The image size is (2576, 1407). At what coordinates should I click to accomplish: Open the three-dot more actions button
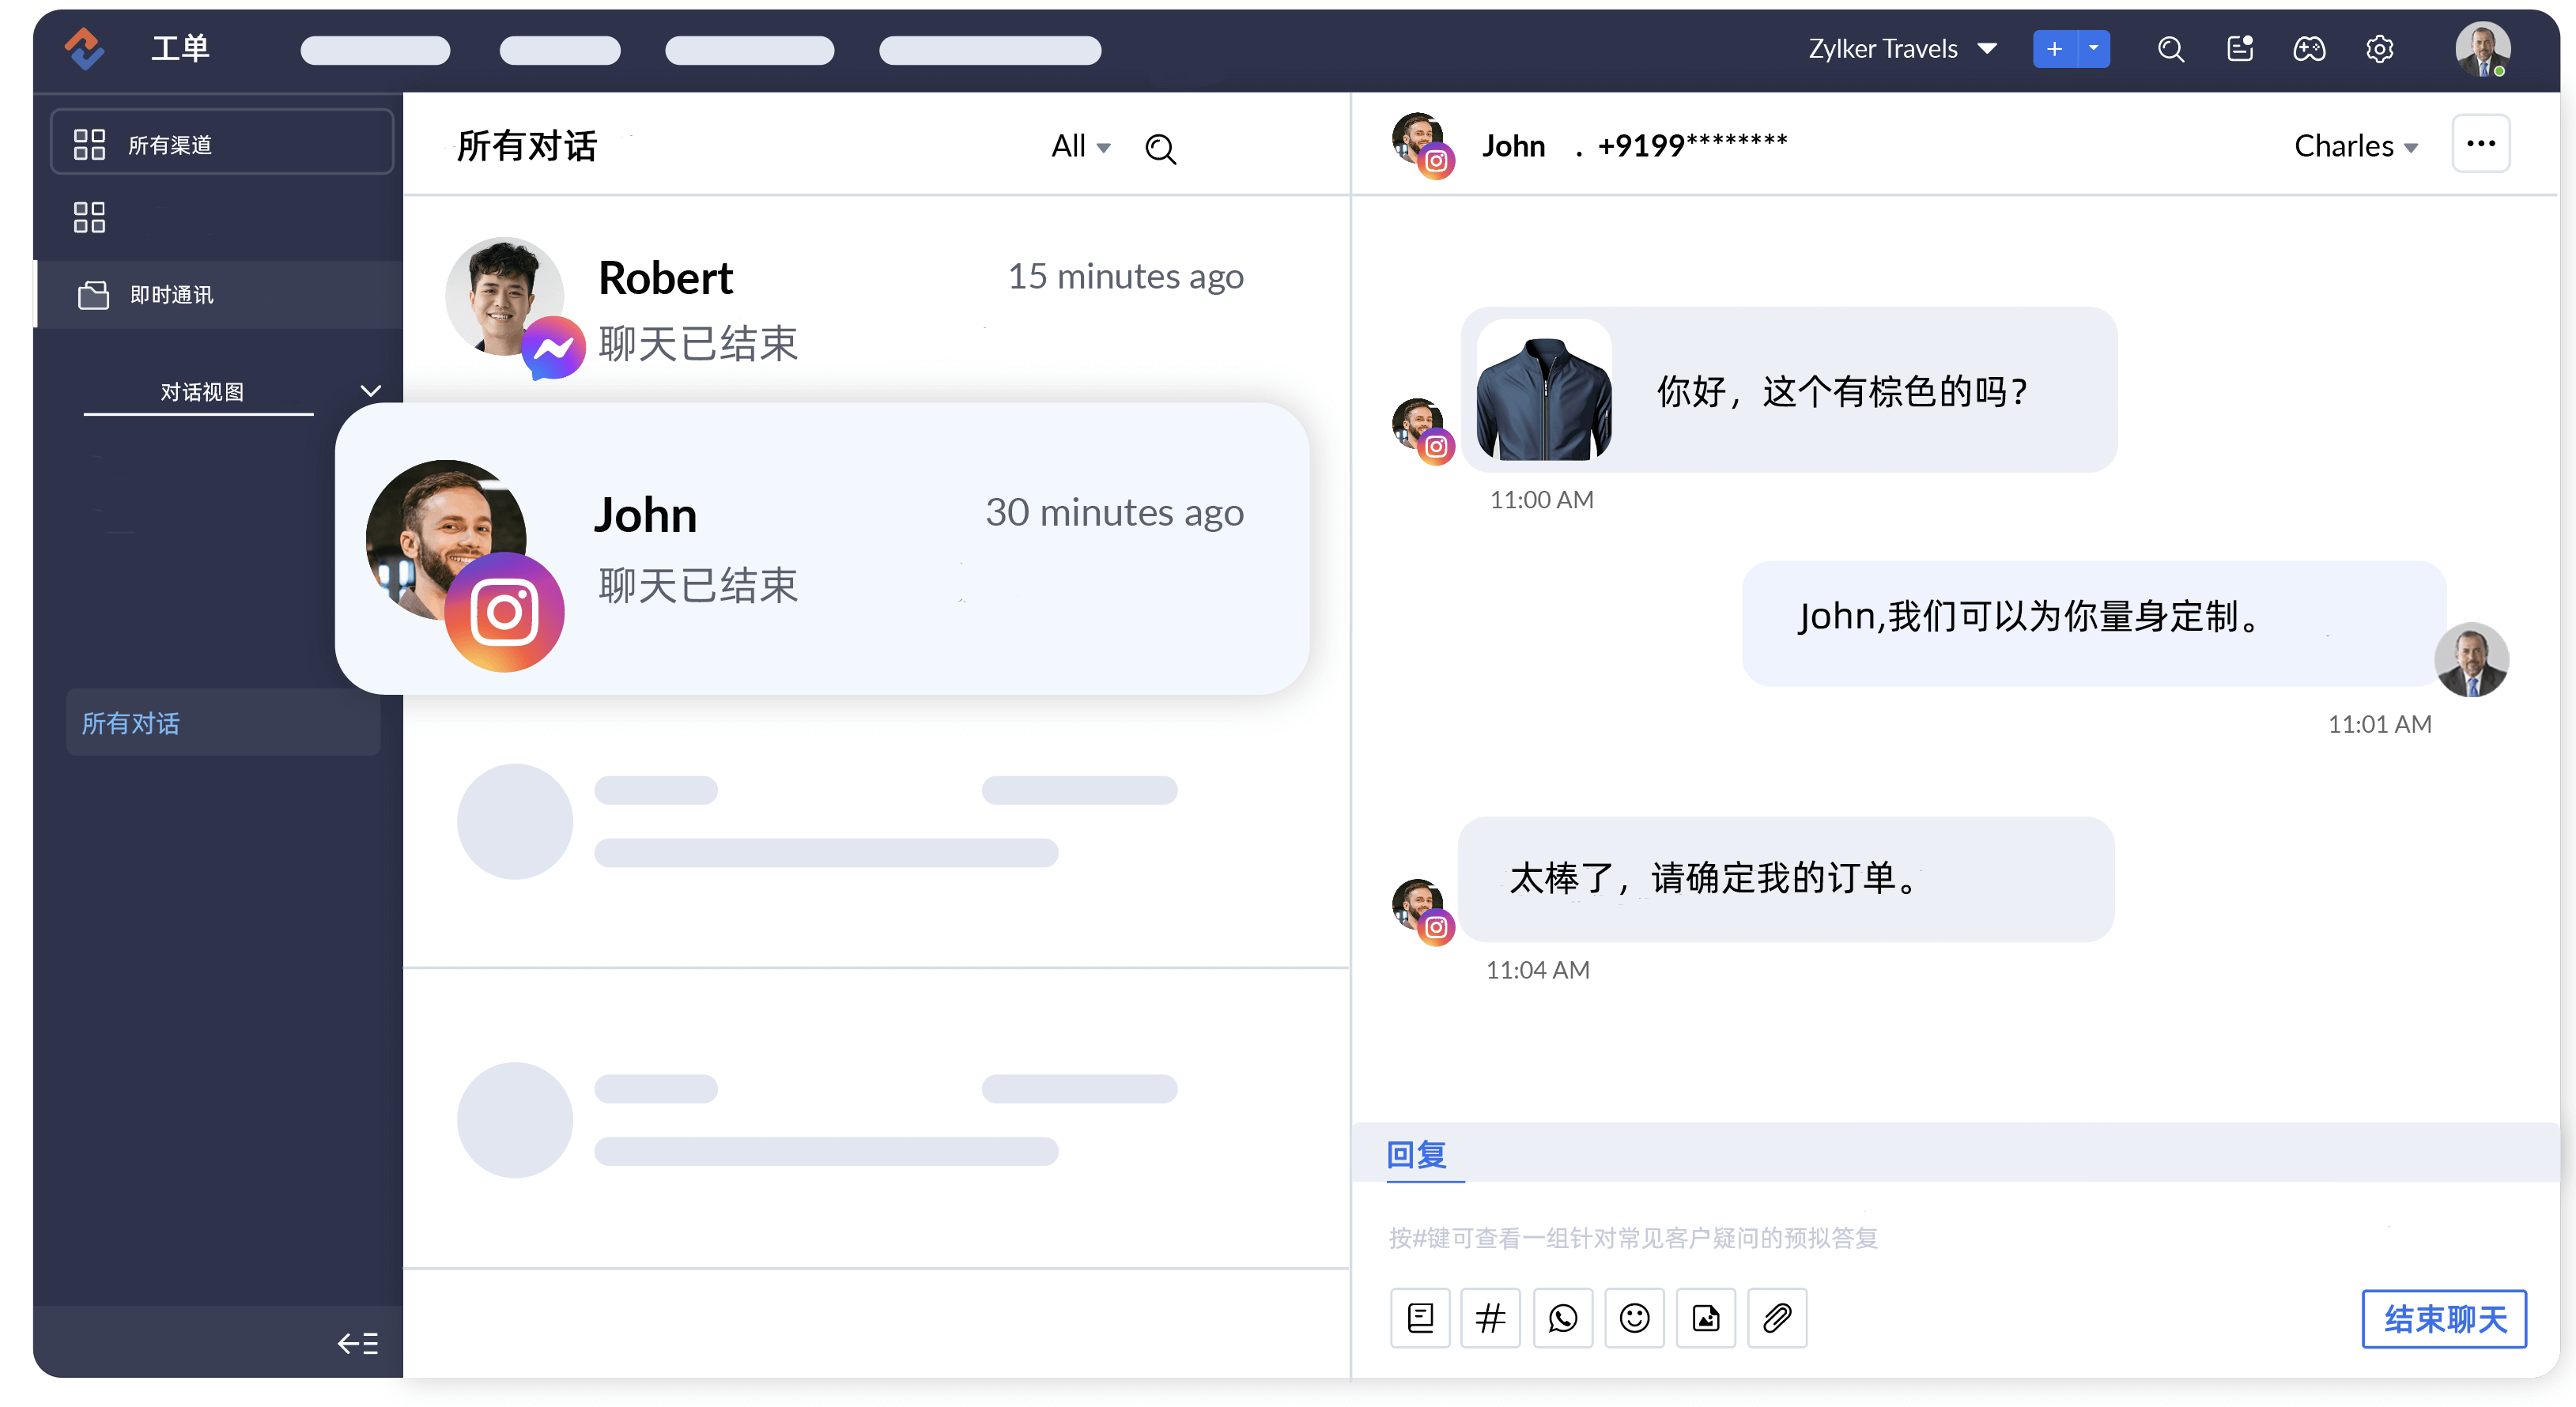pos(2480,144)
